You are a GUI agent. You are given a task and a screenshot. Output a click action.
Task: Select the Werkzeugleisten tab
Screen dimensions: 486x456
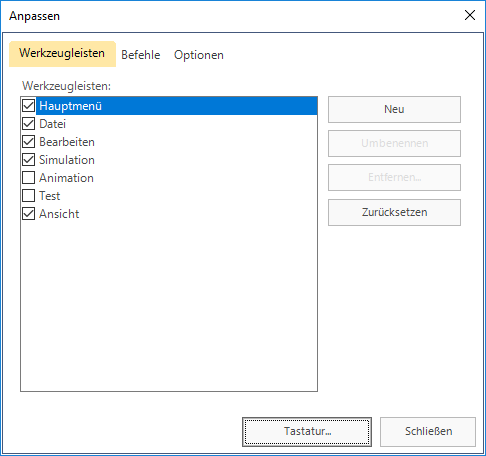click(62, 54)
